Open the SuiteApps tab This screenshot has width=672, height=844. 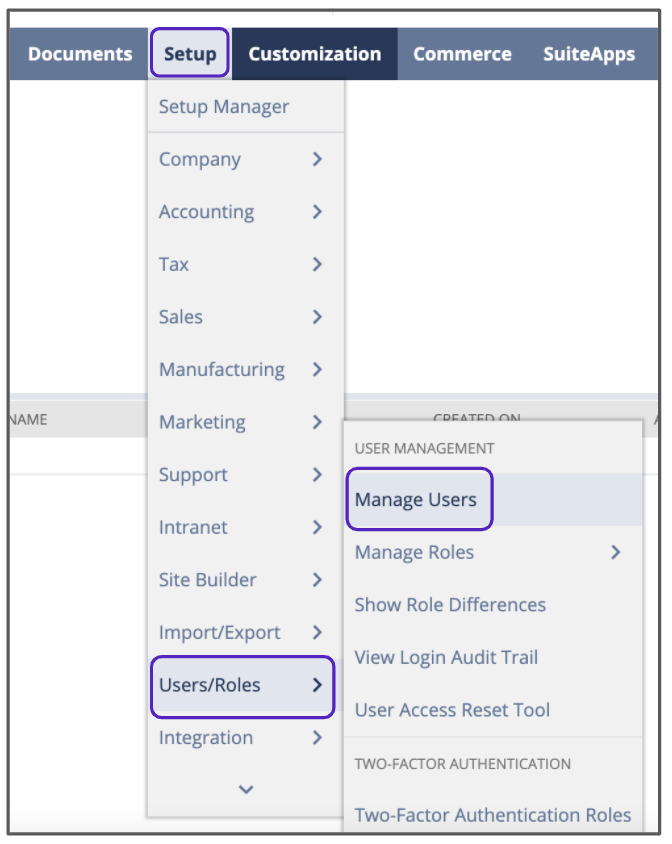[588, 54]
